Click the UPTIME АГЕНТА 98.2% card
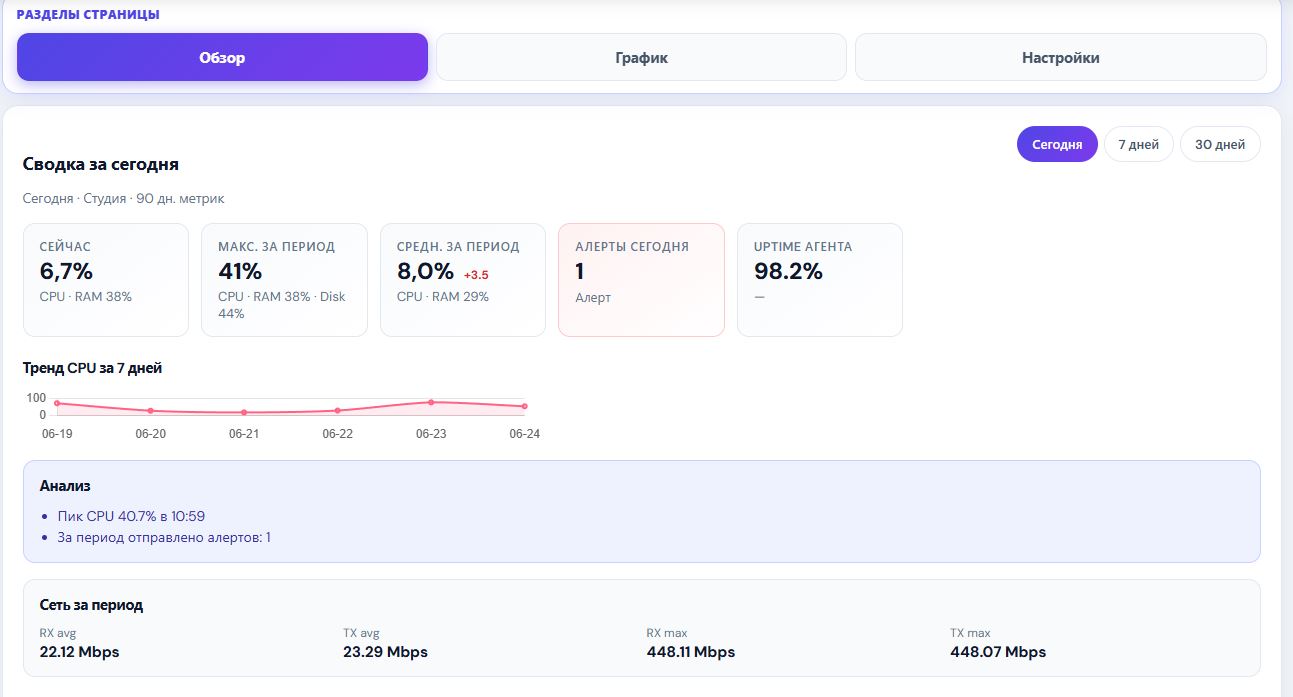 click(x=820, y=280)
